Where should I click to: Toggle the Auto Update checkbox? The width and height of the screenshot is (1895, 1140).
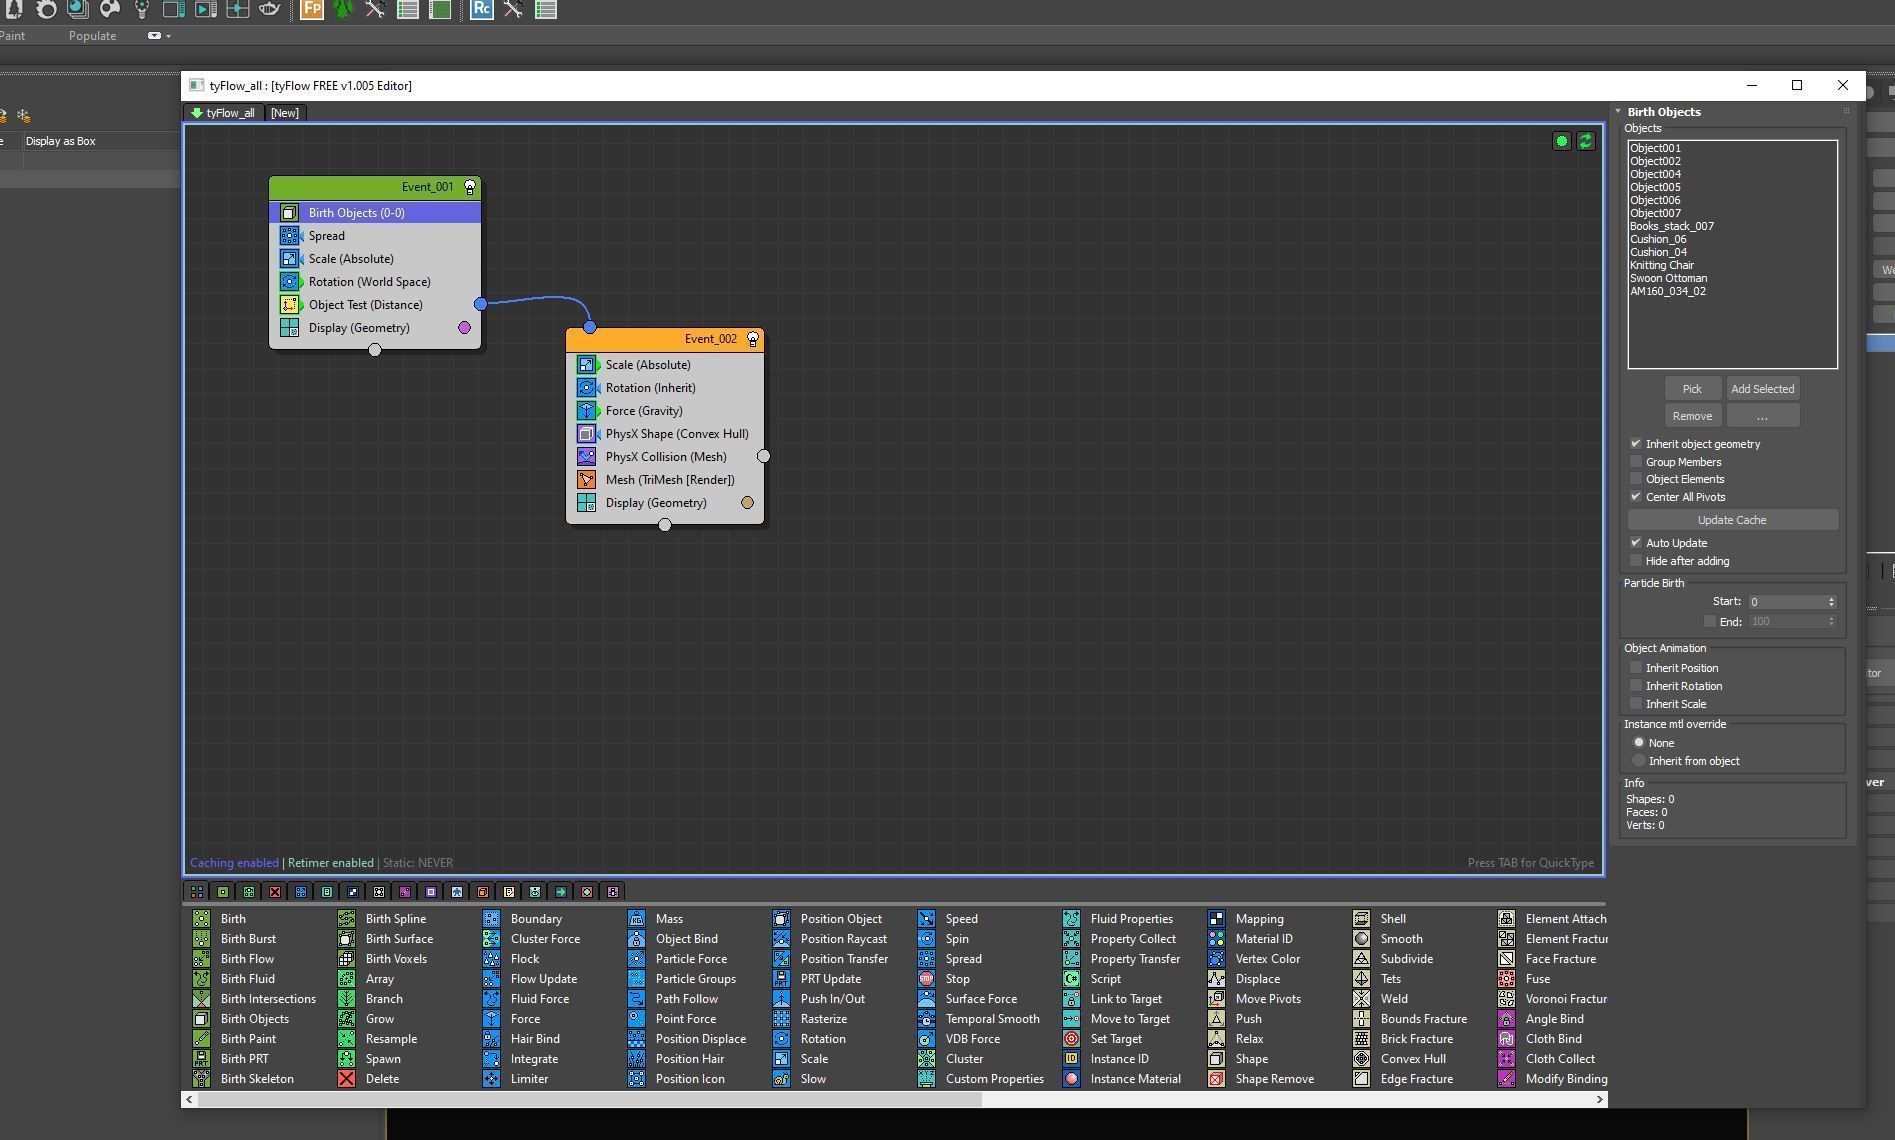[1636, 543]
